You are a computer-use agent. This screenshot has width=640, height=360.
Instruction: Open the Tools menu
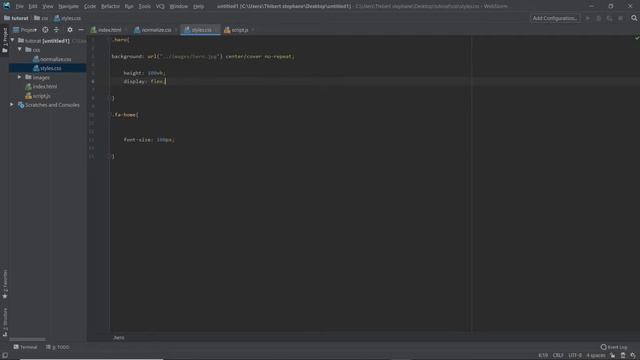[144, 6]
